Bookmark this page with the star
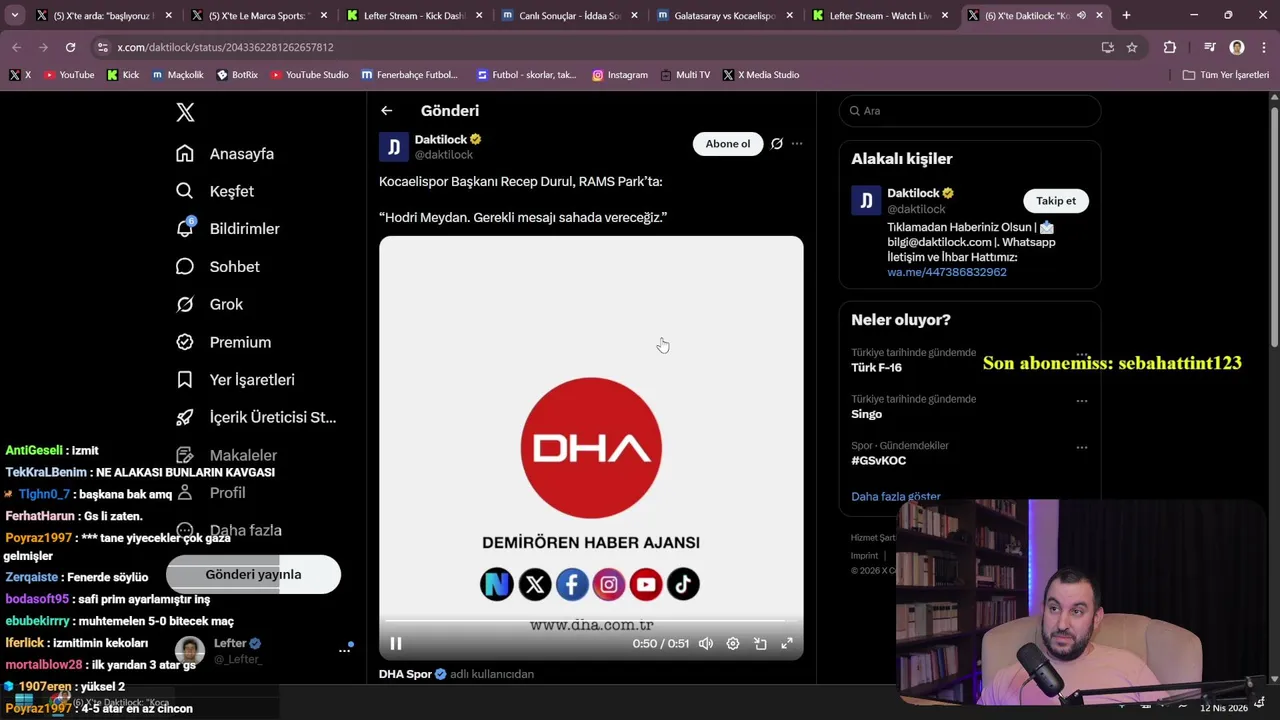 (1132, 47)
